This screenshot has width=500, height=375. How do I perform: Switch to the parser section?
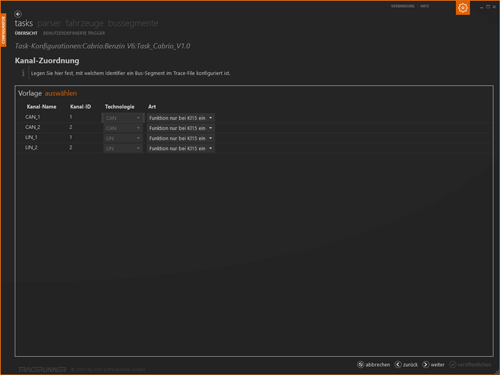pyautogui.click(x=49, y=23)
